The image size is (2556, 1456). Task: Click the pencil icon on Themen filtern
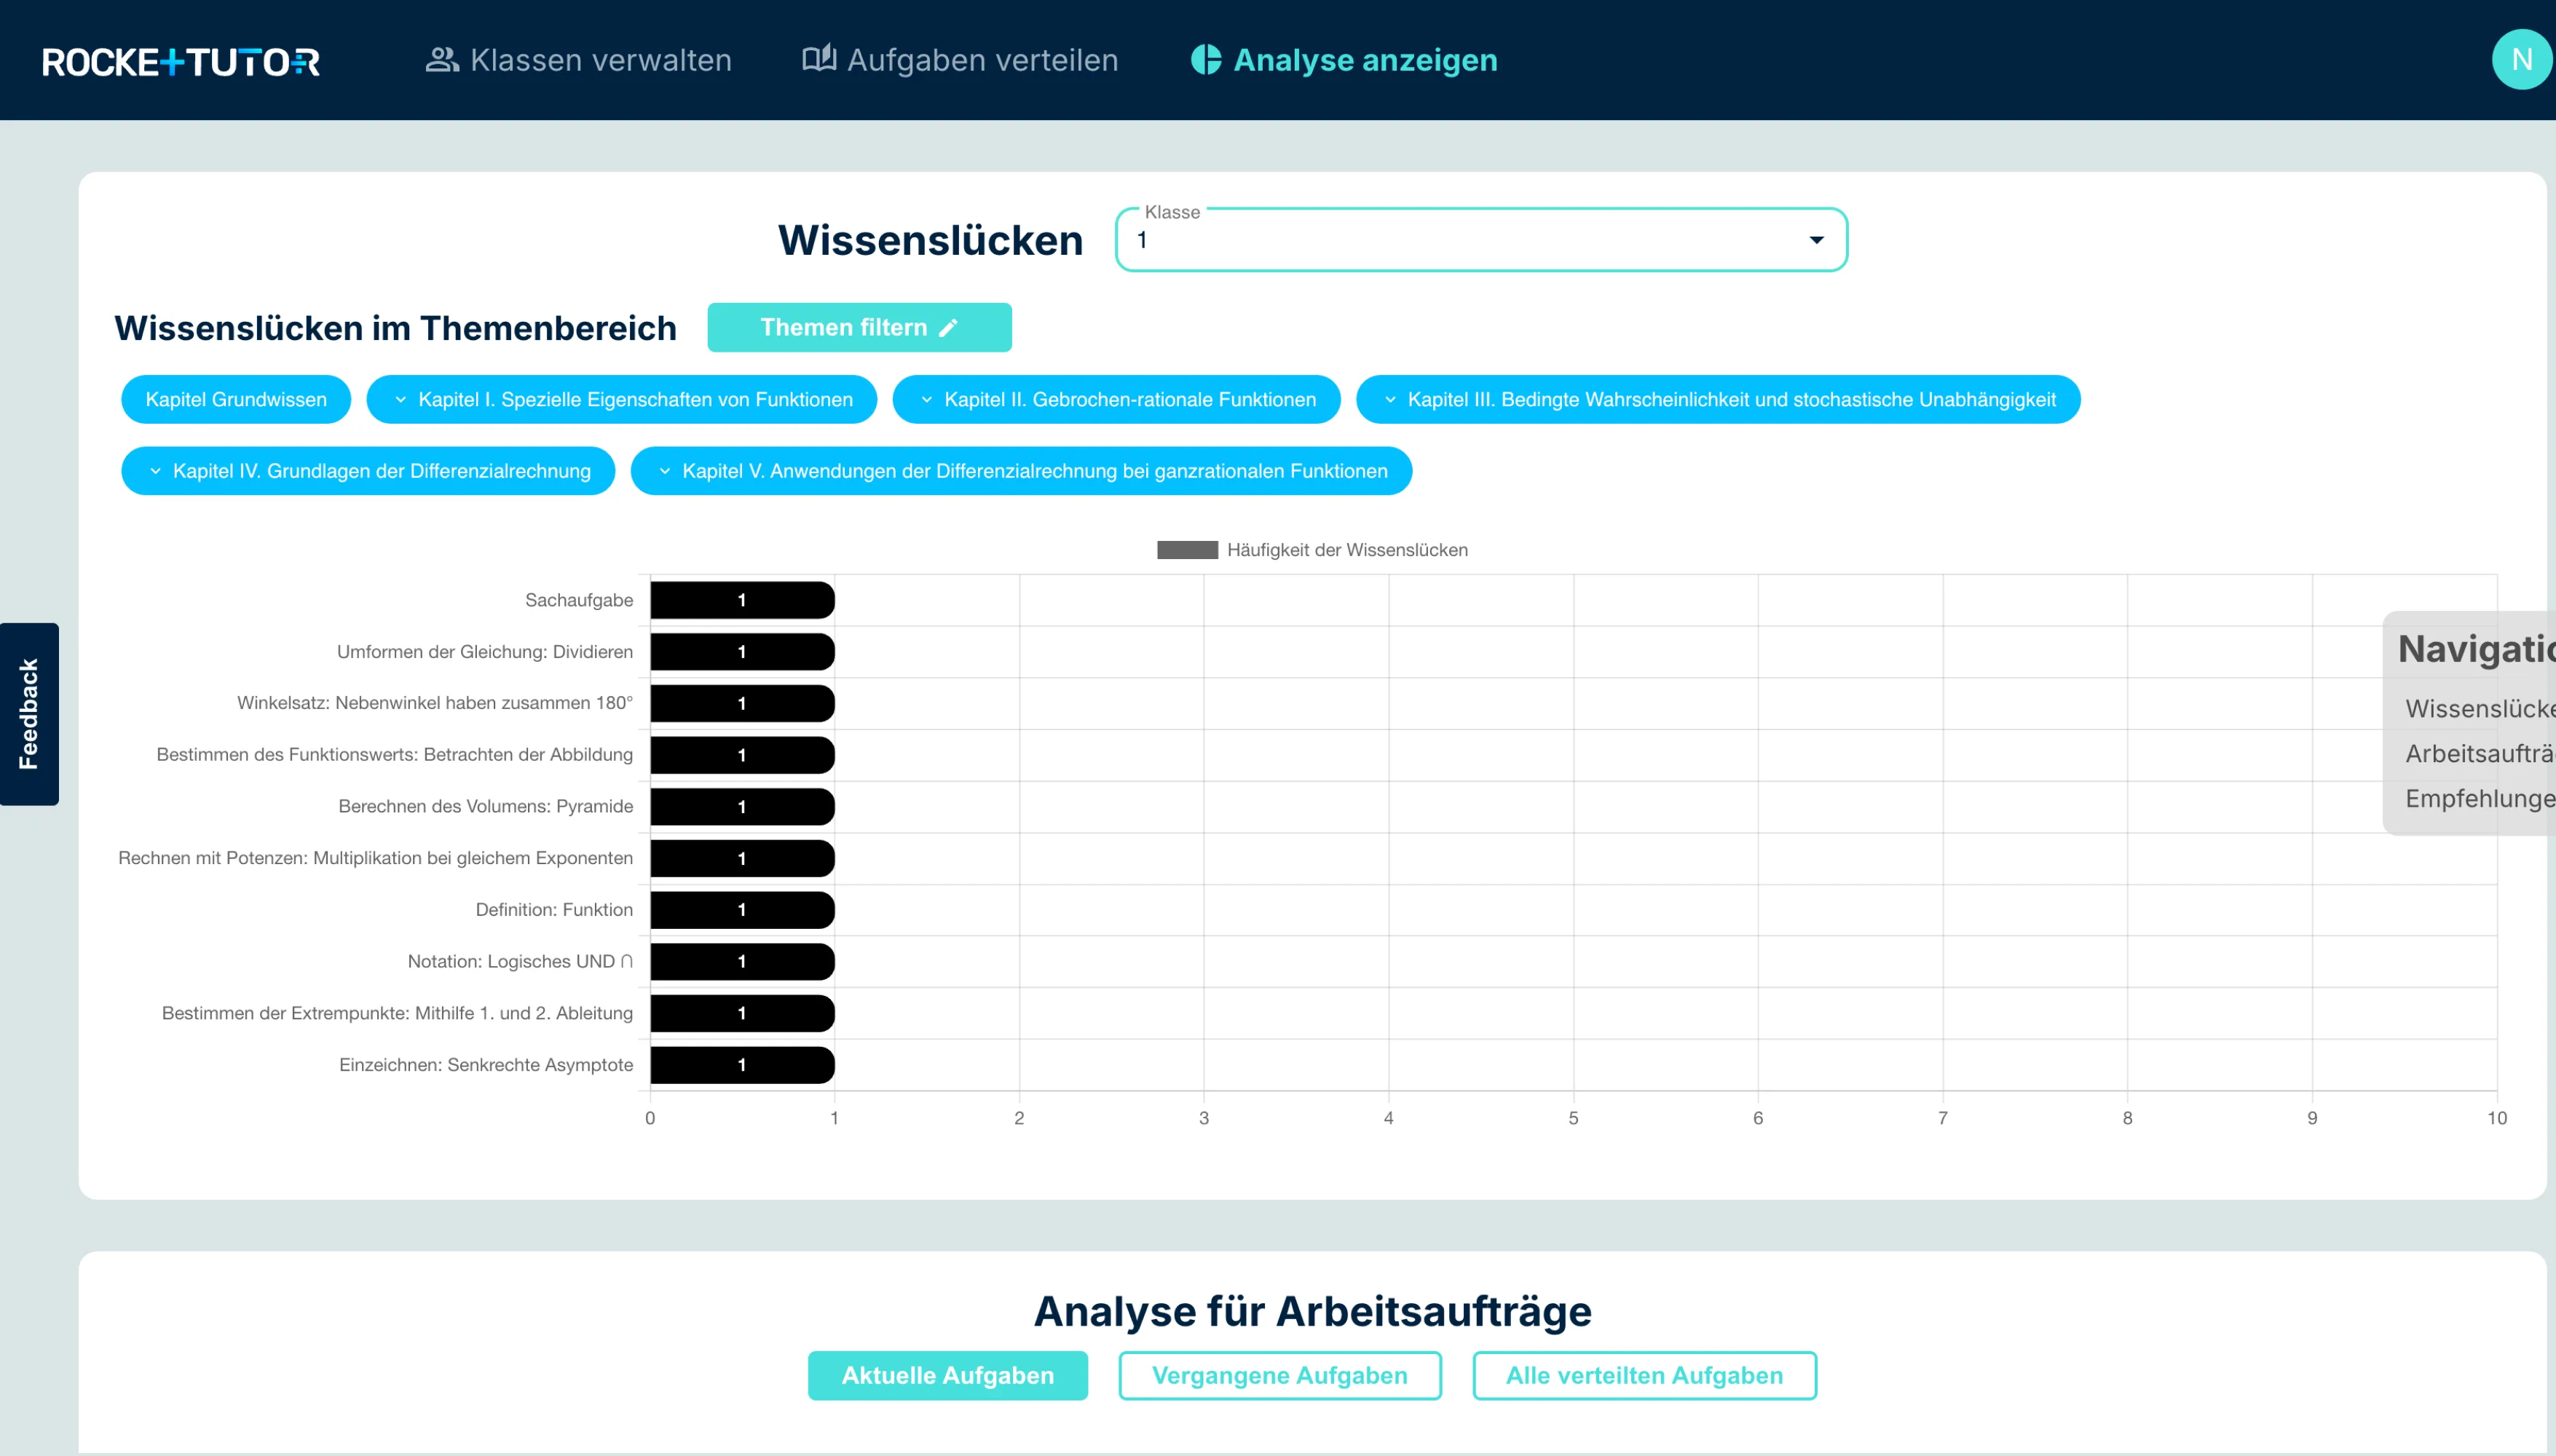(x=948, y=328)
